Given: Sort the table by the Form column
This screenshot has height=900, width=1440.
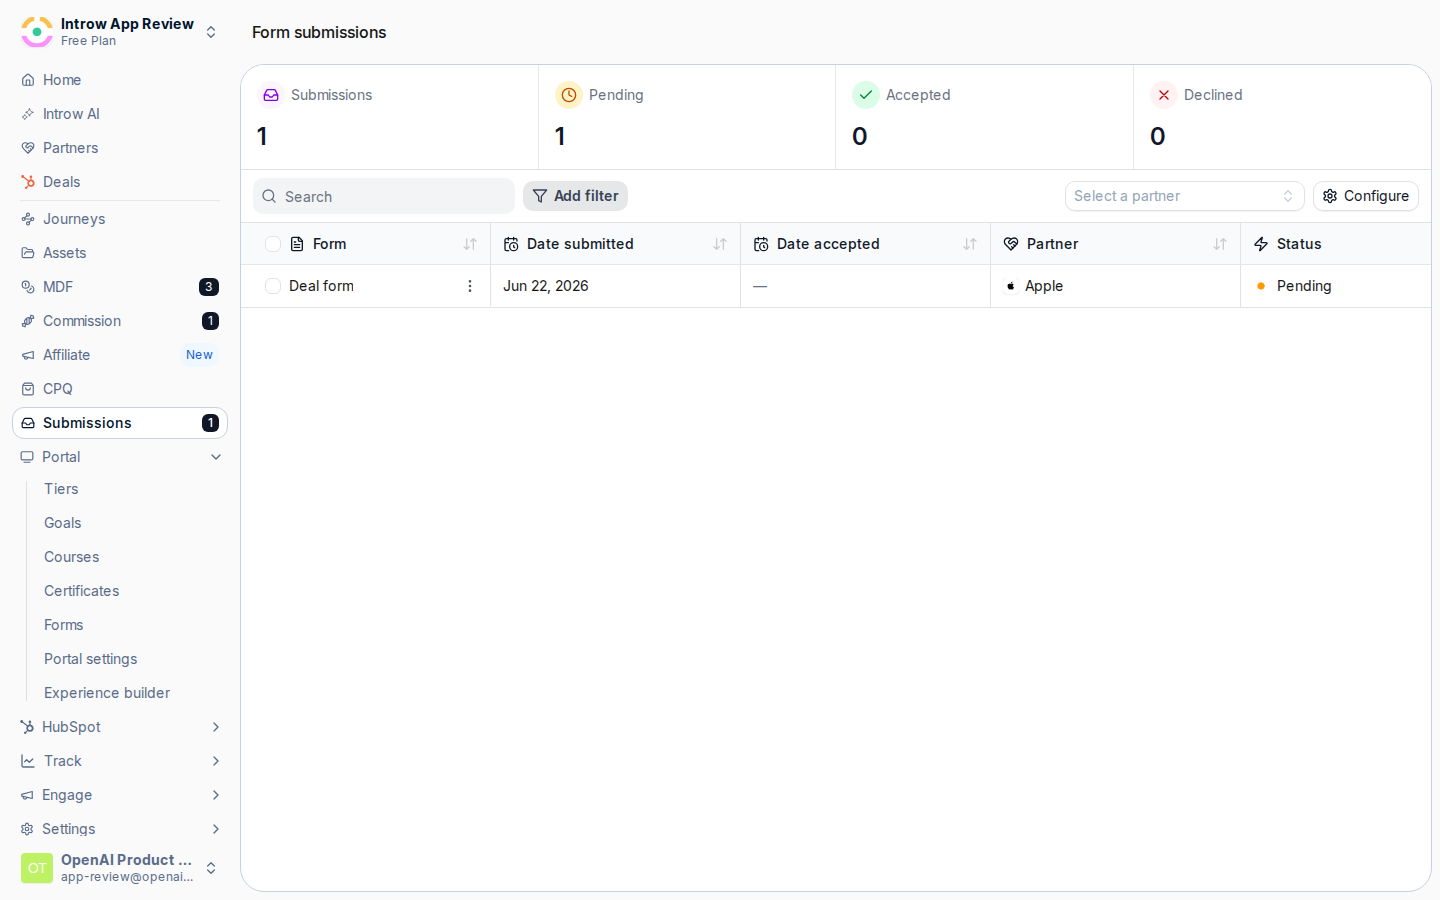Looking at the screenshot, I should pos(470,244).
